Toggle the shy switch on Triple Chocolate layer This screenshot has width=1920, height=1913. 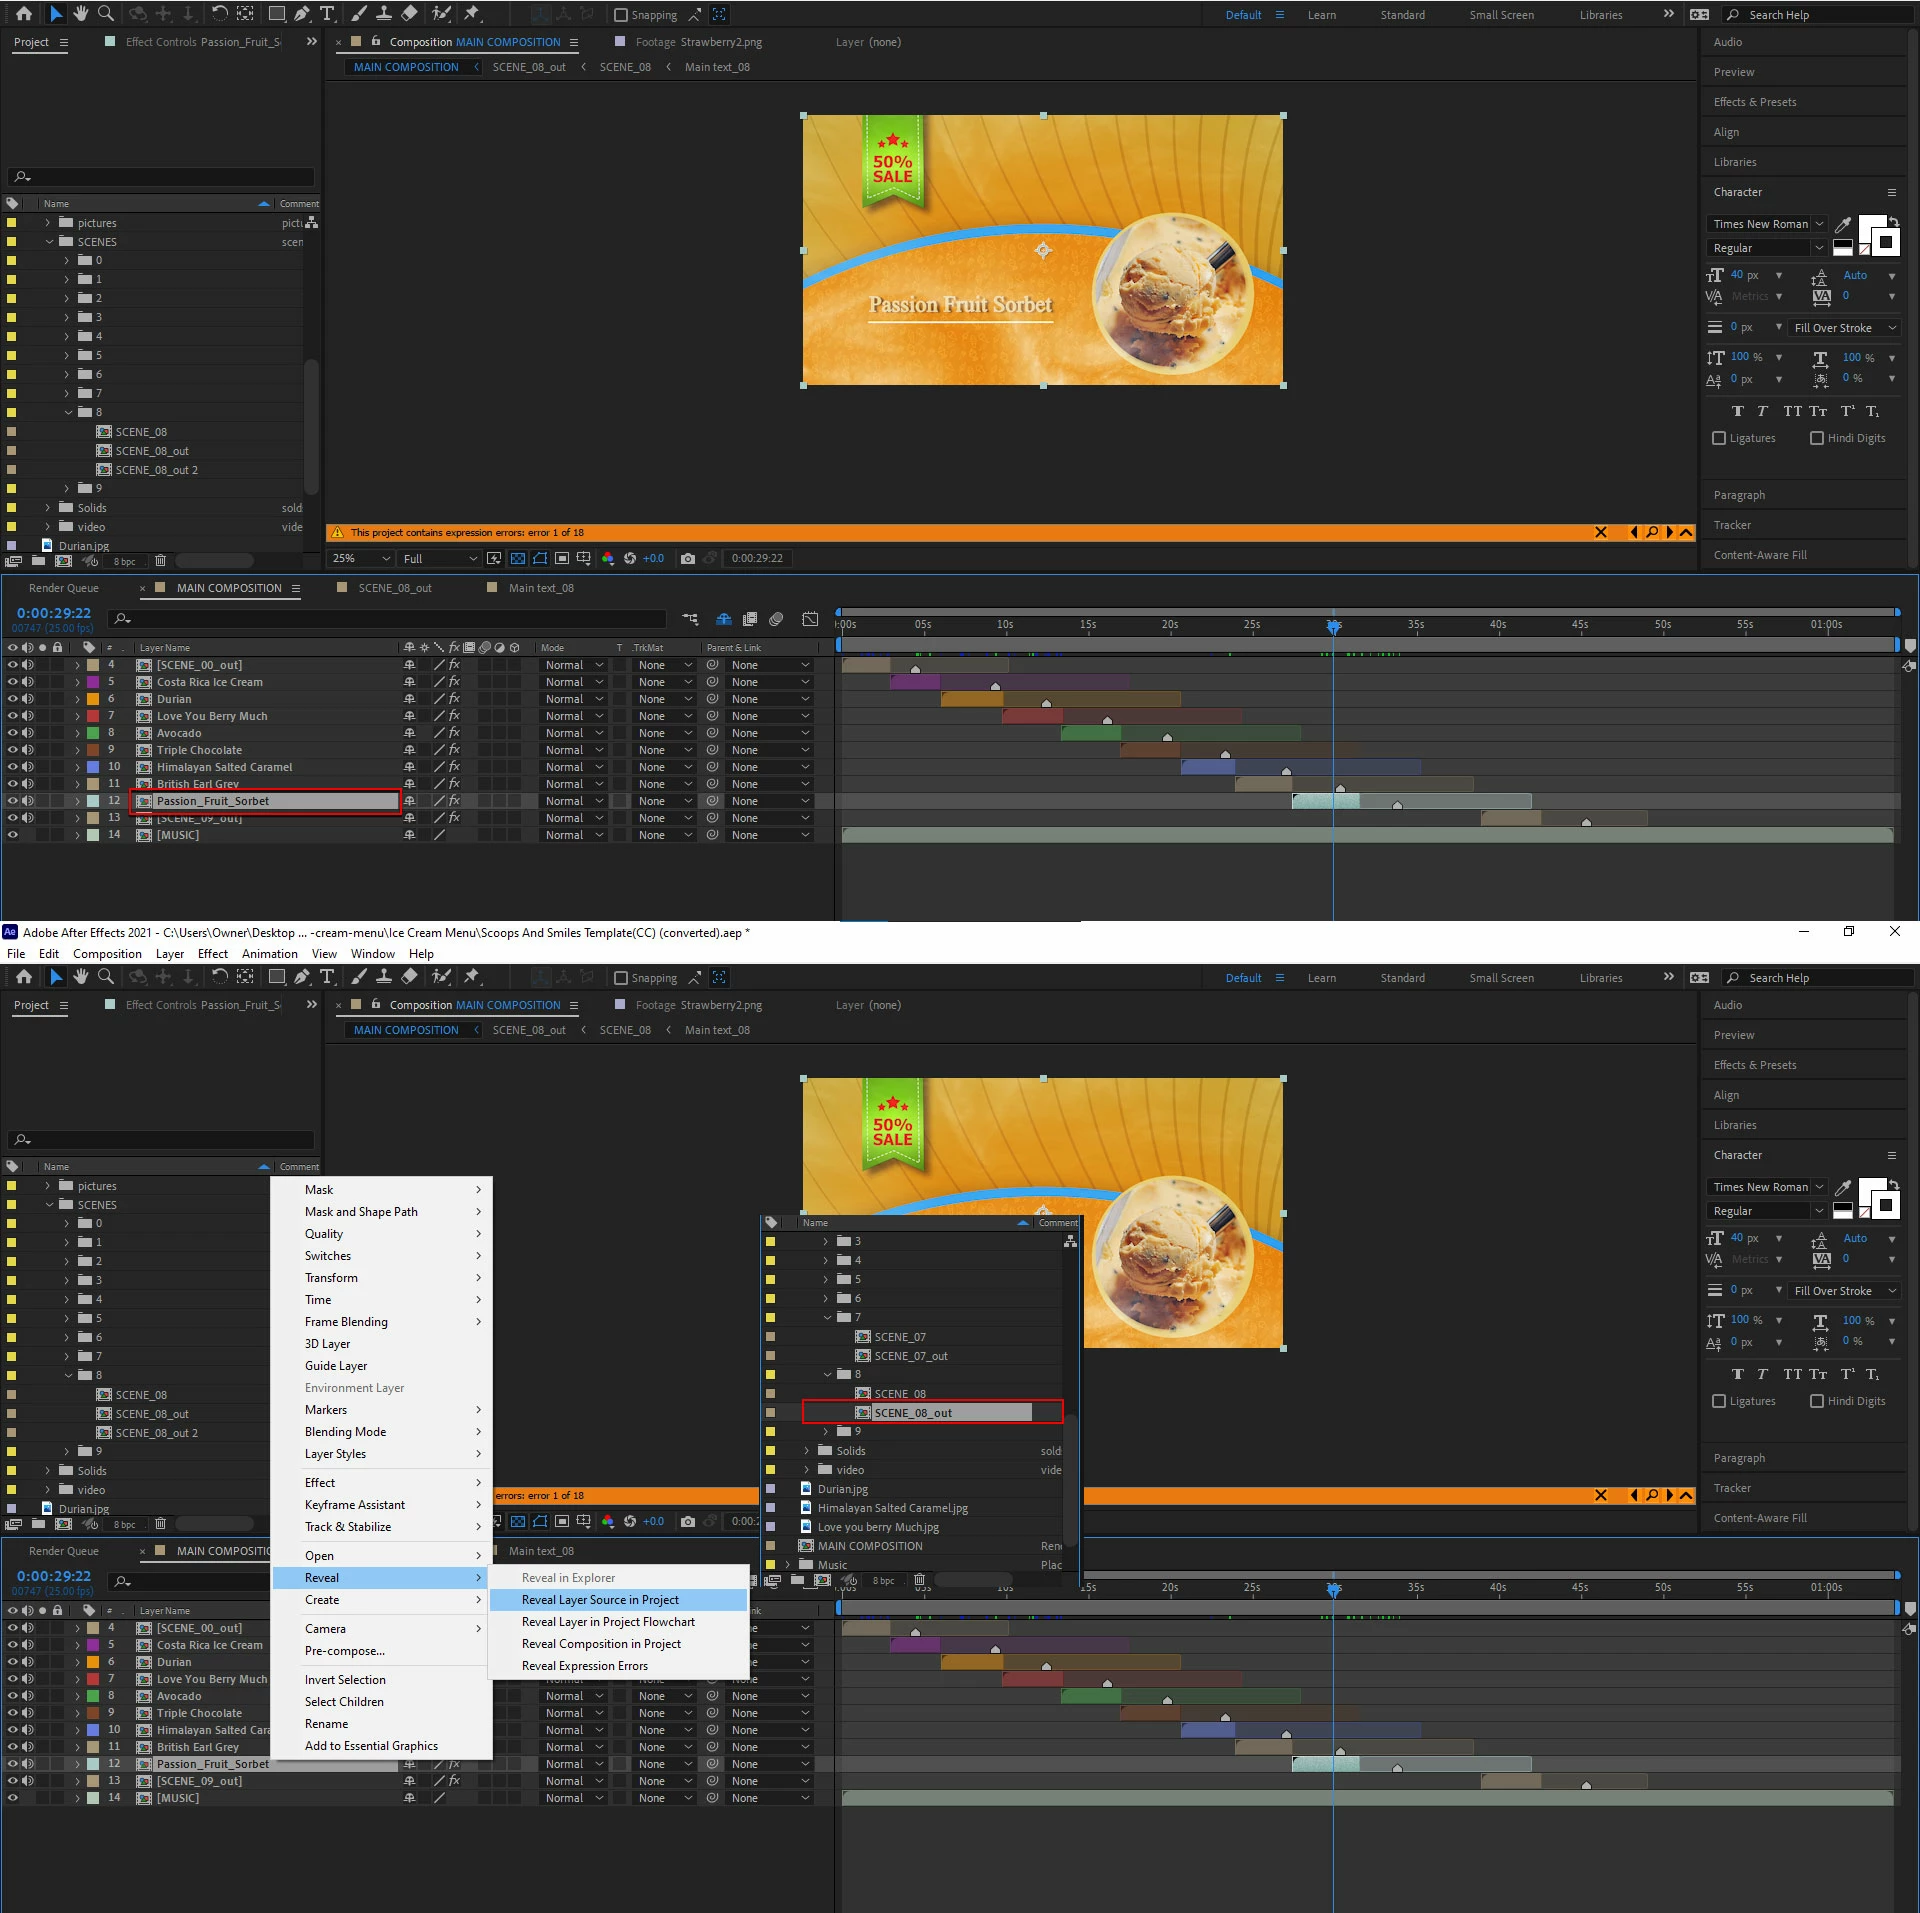pyautogui.click(x=409, y=750)
